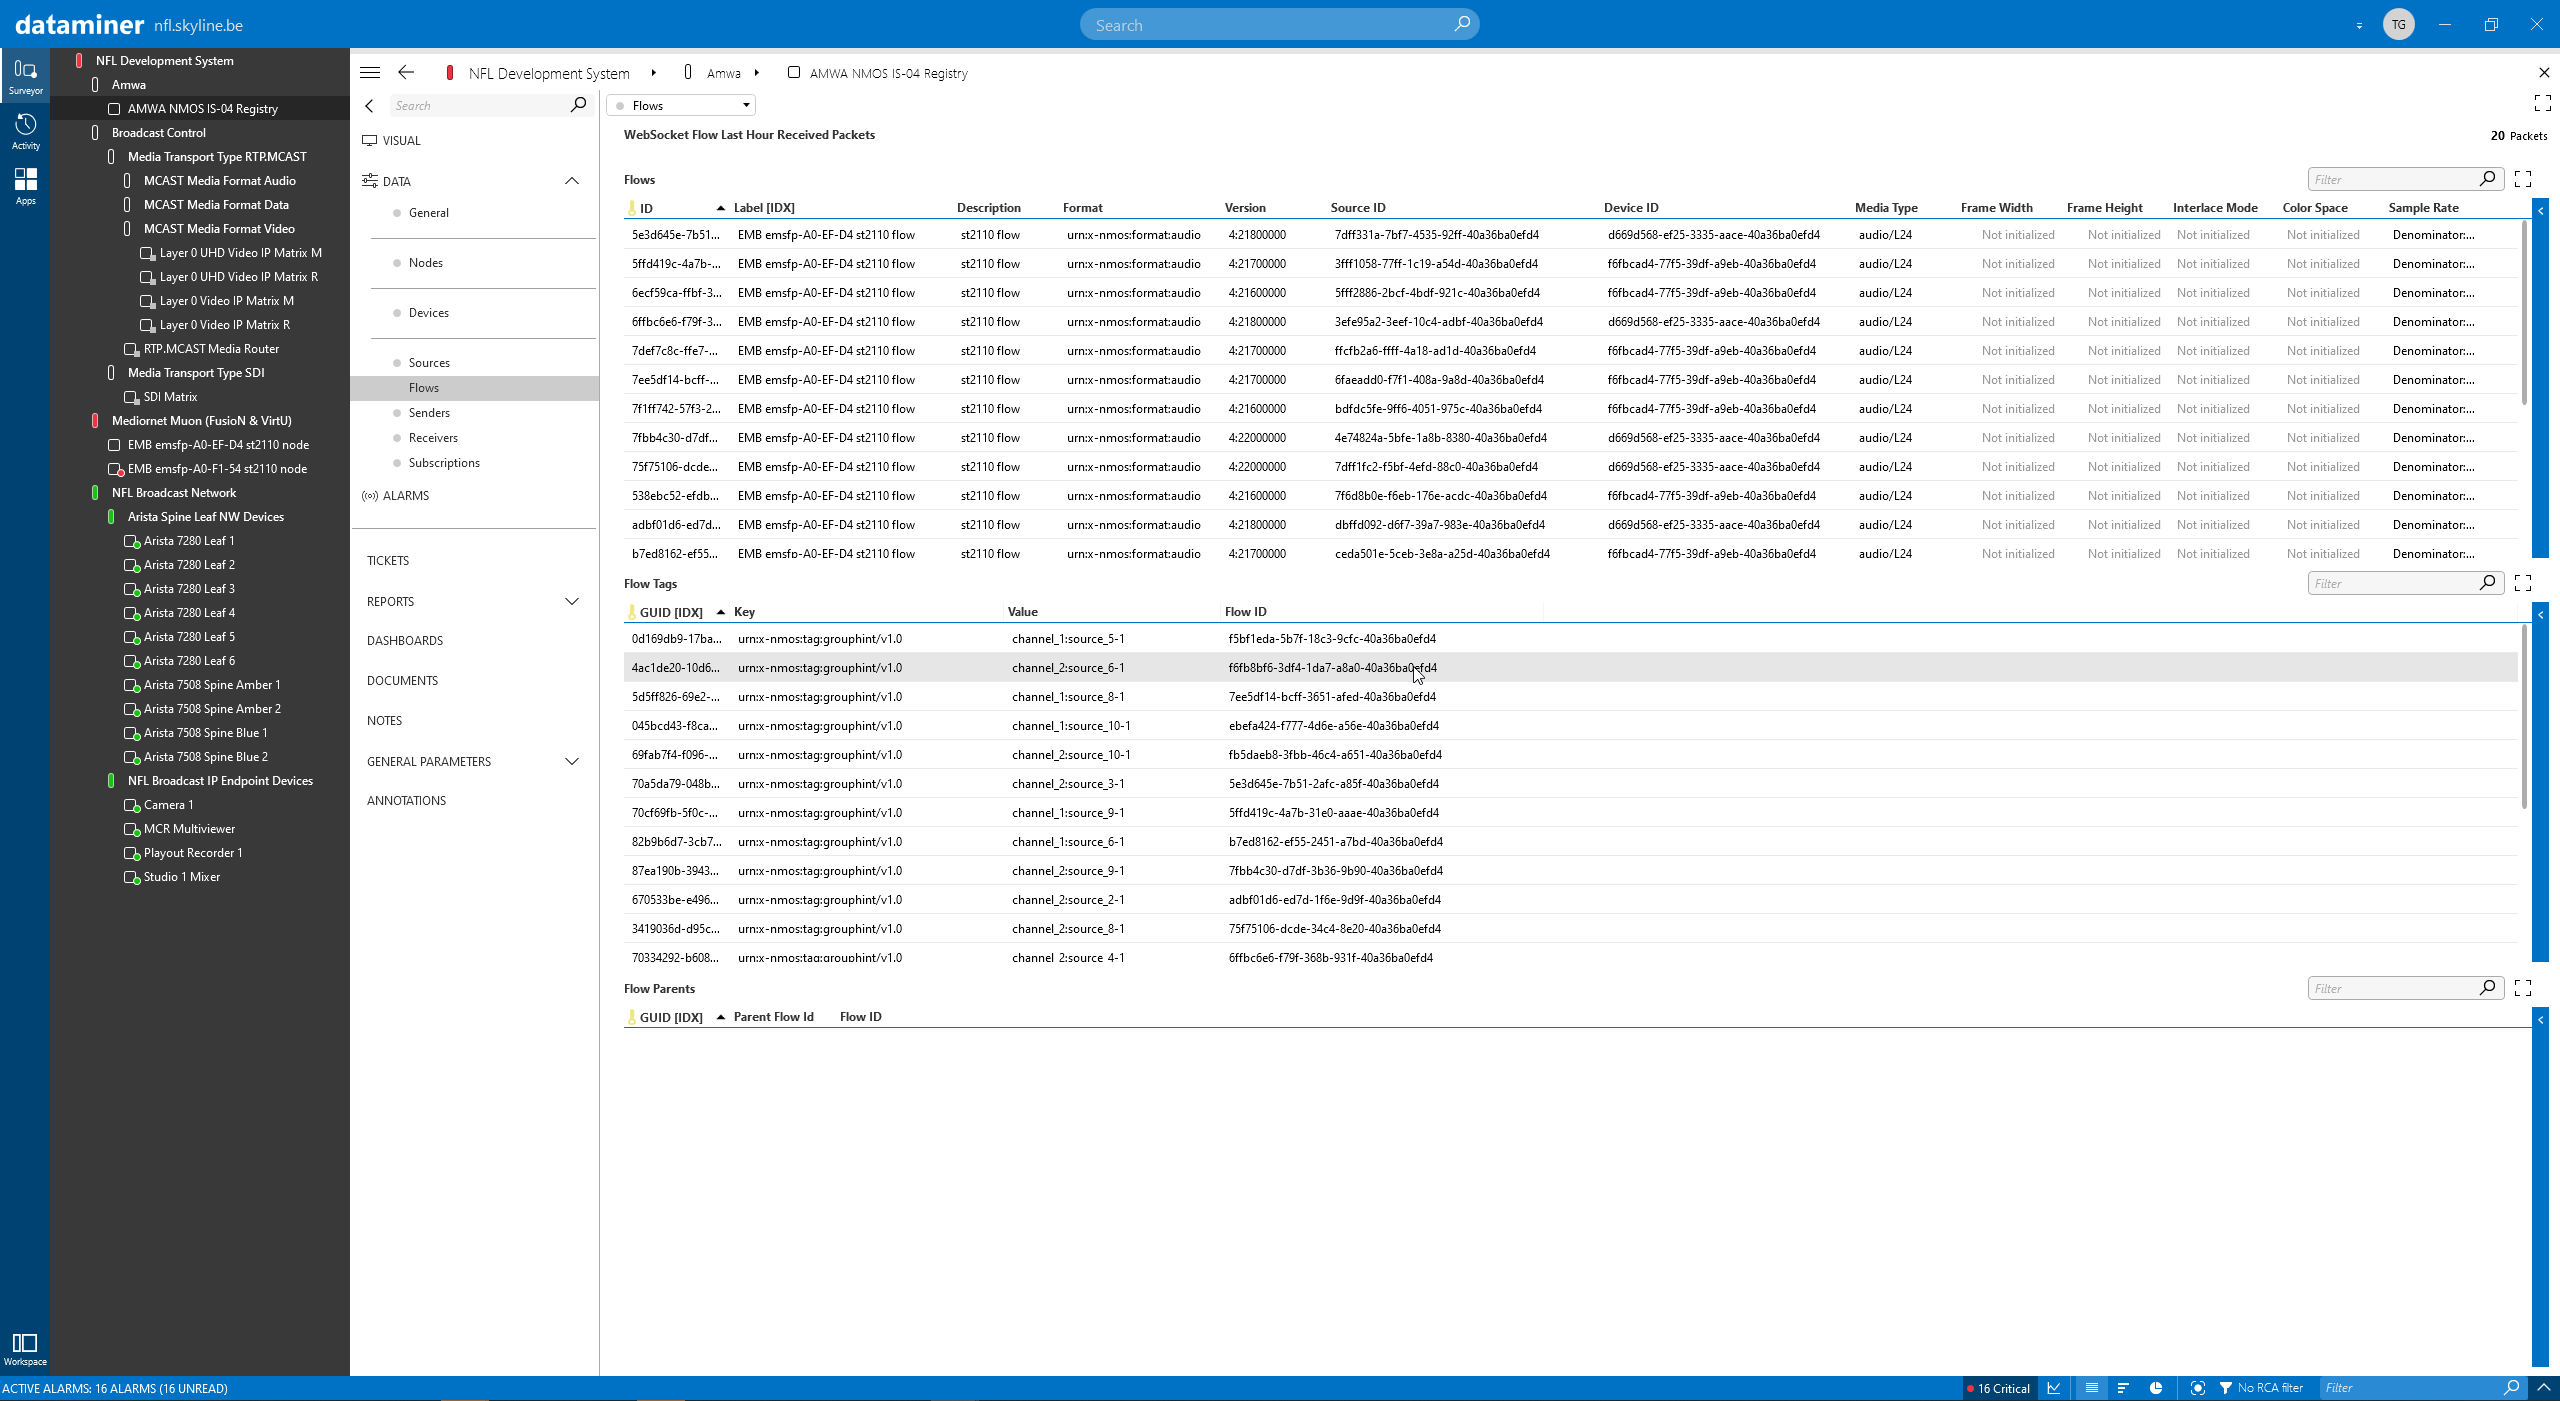The image size is (2560, 1401).
Task: Open the DOCUMENTS section
Action: (x=402, y=681)
